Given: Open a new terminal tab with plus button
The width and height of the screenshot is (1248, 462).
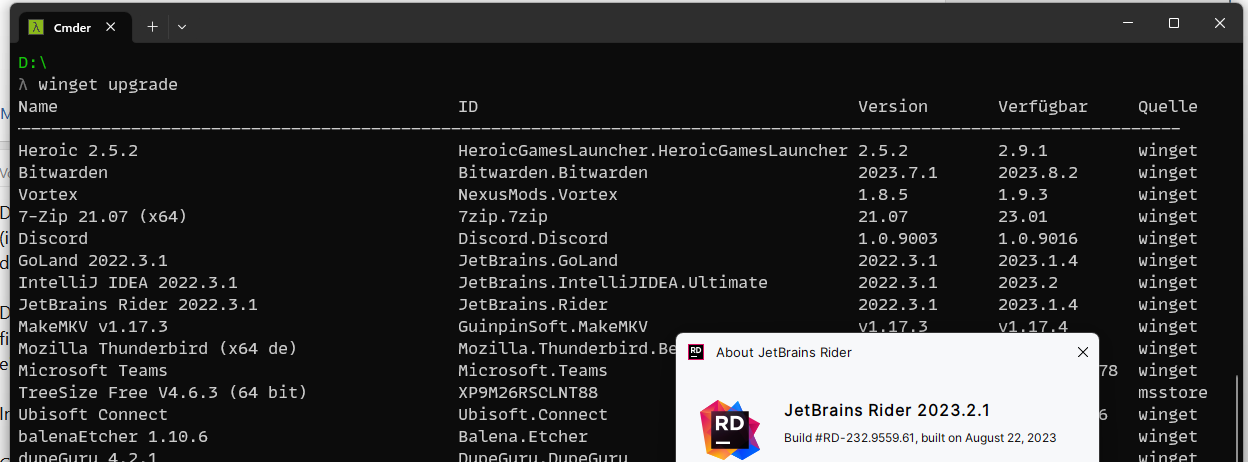Looking at the screenshot, I should click(x=152, y=27).
